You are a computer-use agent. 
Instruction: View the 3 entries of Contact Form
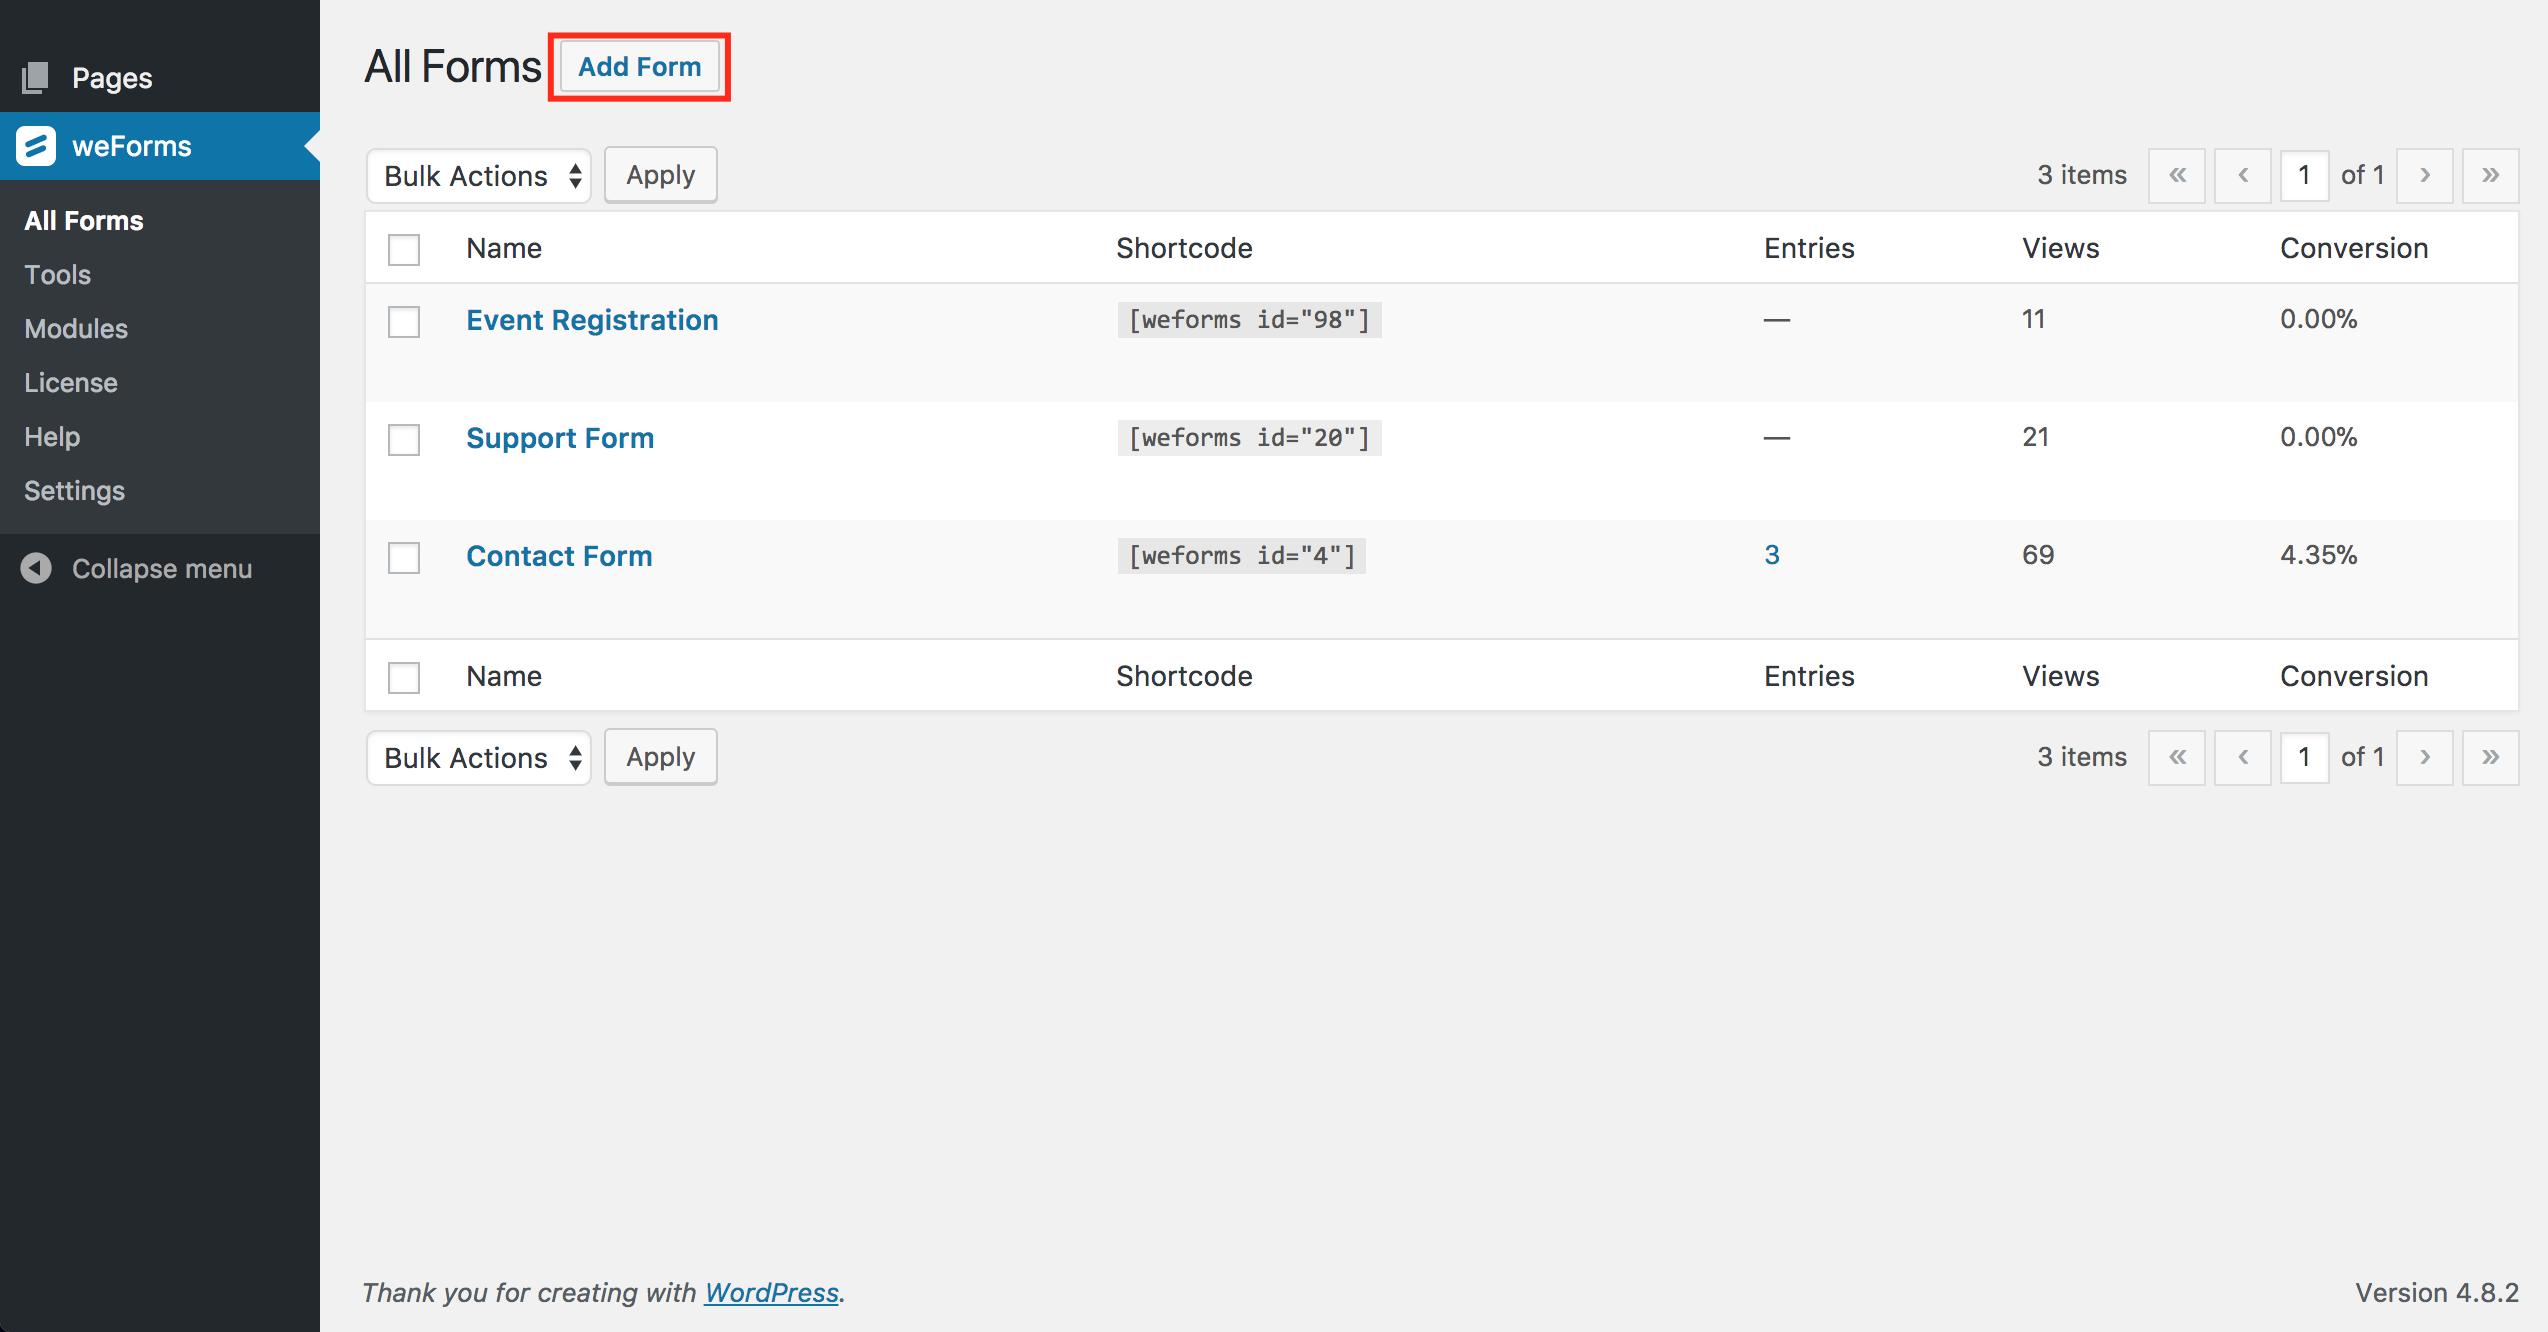pyautogui.click(x=1772, y=555)
